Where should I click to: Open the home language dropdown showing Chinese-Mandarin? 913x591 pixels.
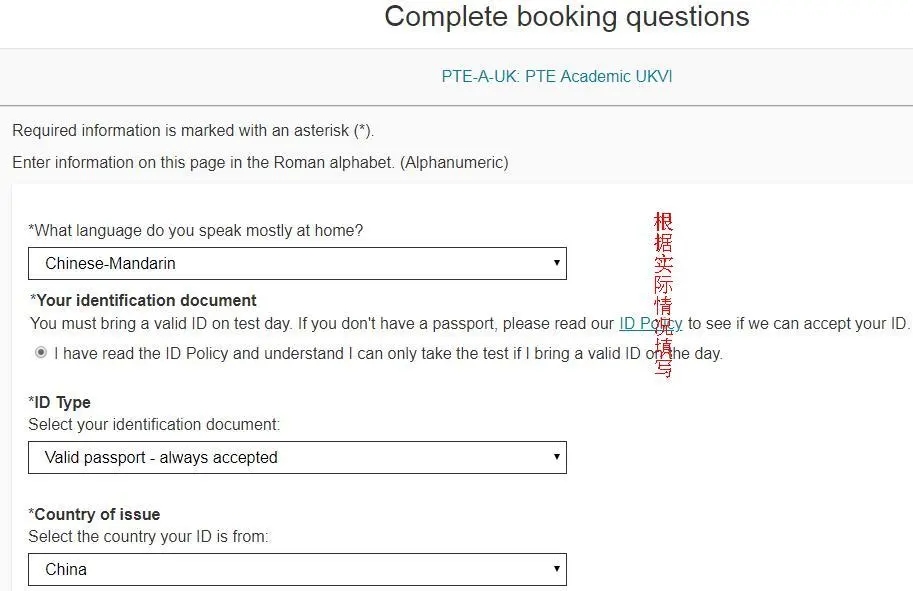click(x=297, y=263)
